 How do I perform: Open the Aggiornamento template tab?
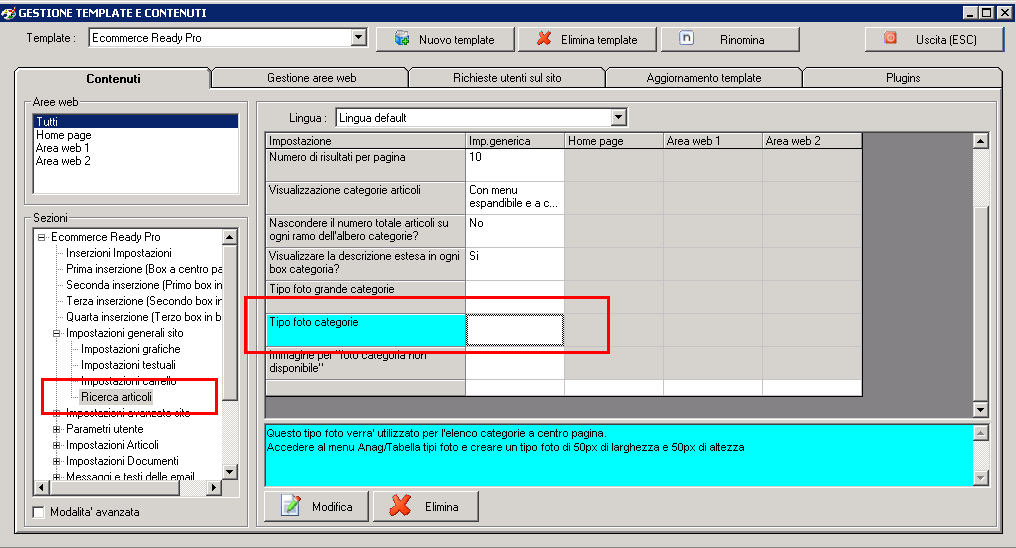704,78
